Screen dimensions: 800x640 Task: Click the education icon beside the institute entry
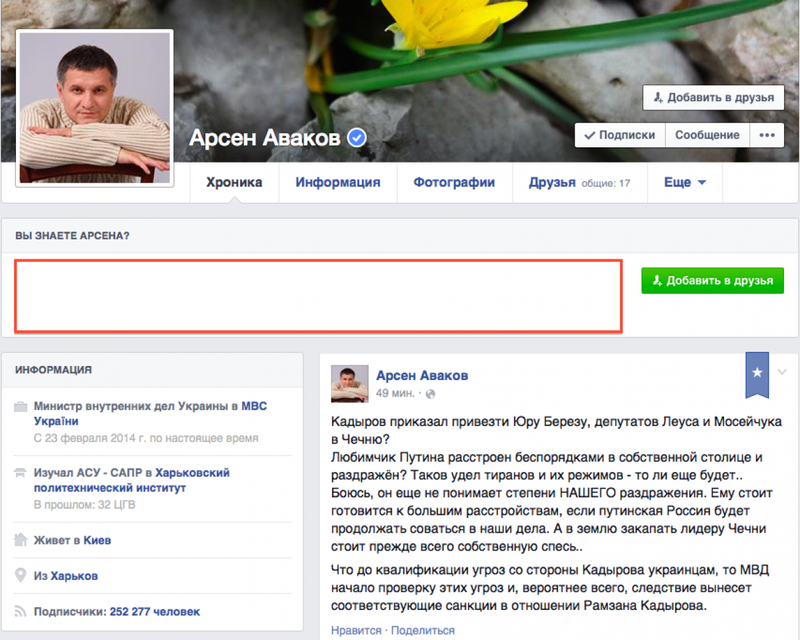pyautogui.click(x=22, y=469)
